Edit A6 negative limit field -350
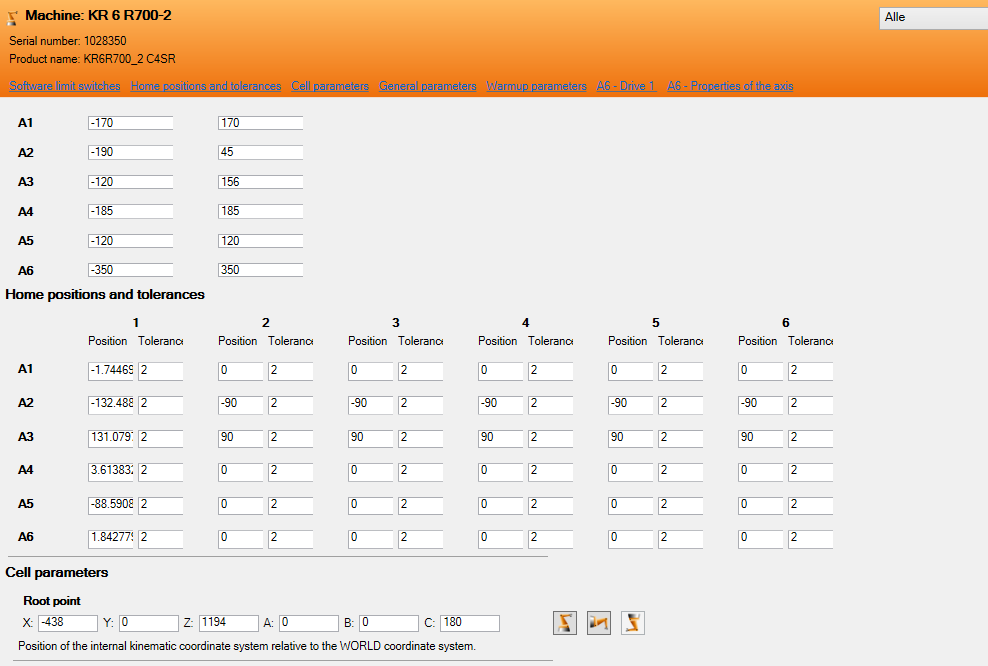This screenshot has width=988, height=666. point(130,270)
